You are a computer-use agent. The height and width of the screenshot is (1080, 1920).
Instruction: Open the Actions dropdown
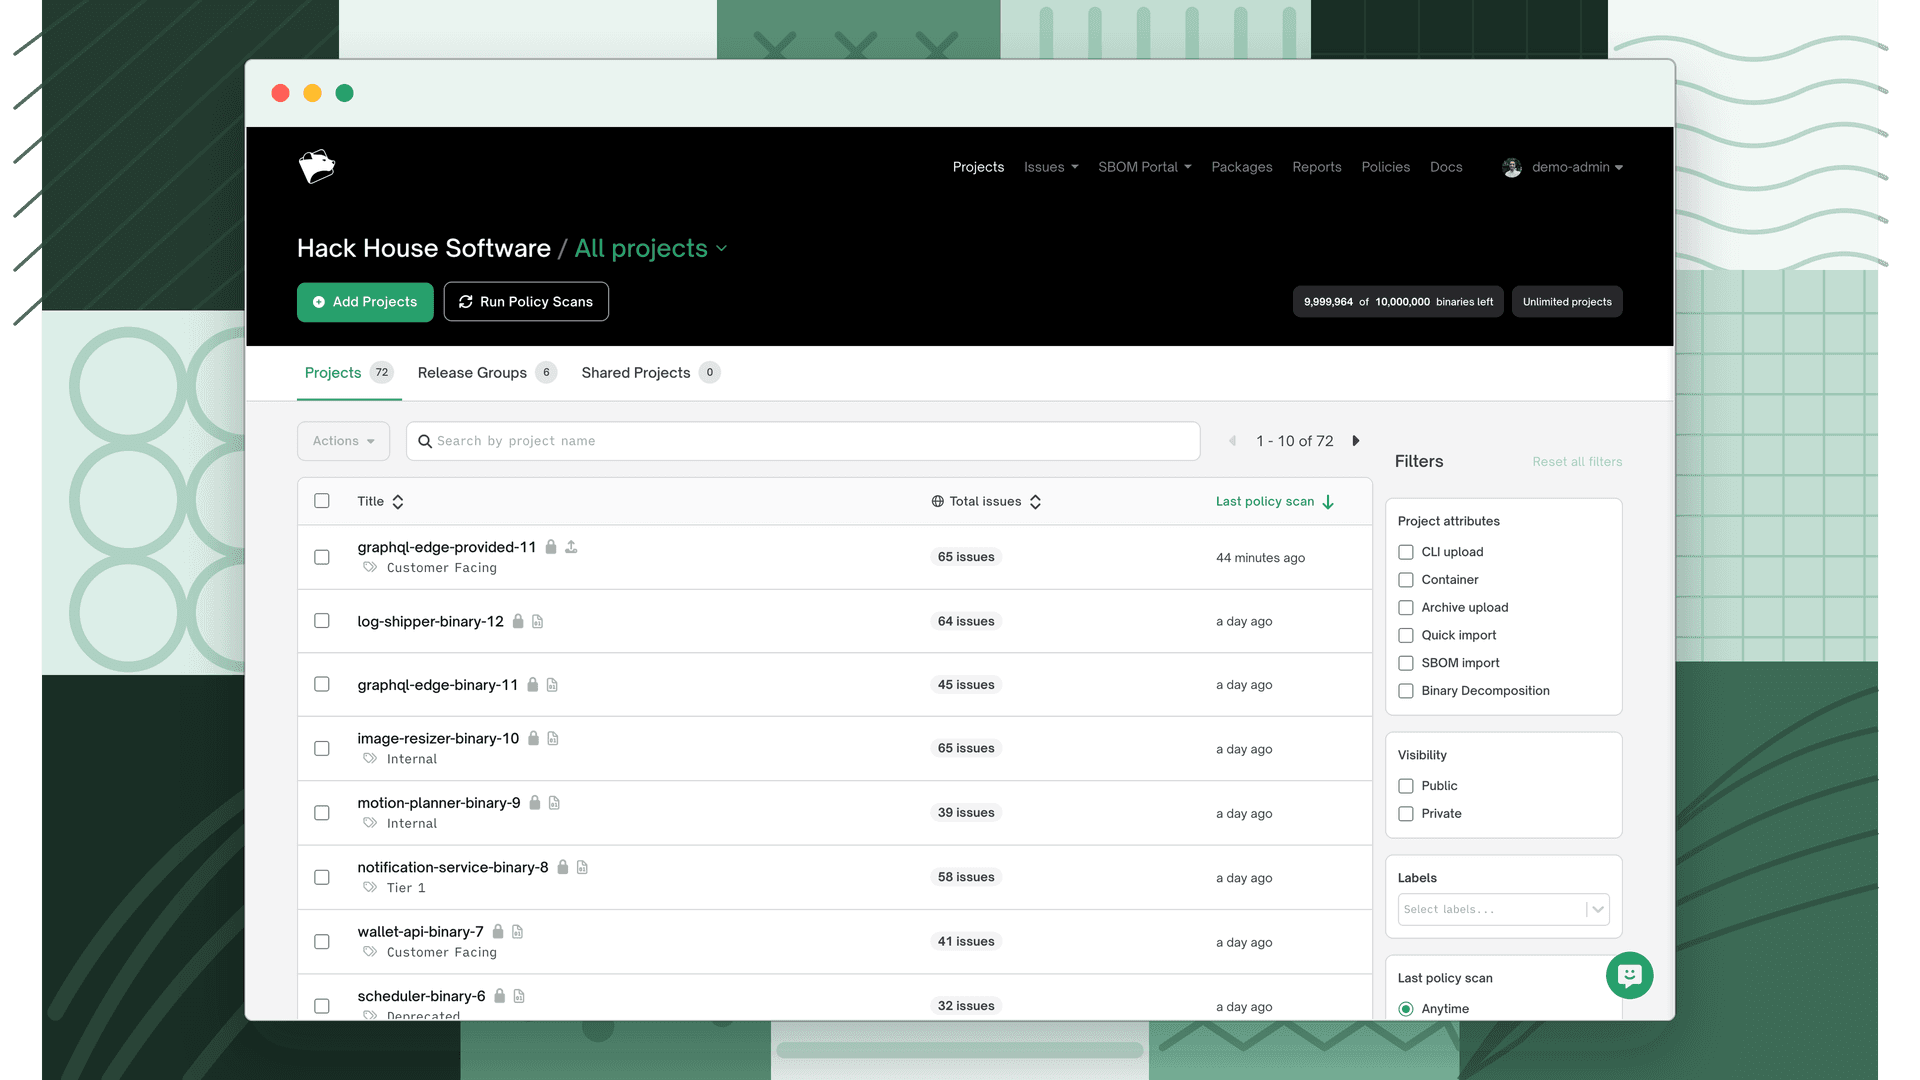point(343,441)
